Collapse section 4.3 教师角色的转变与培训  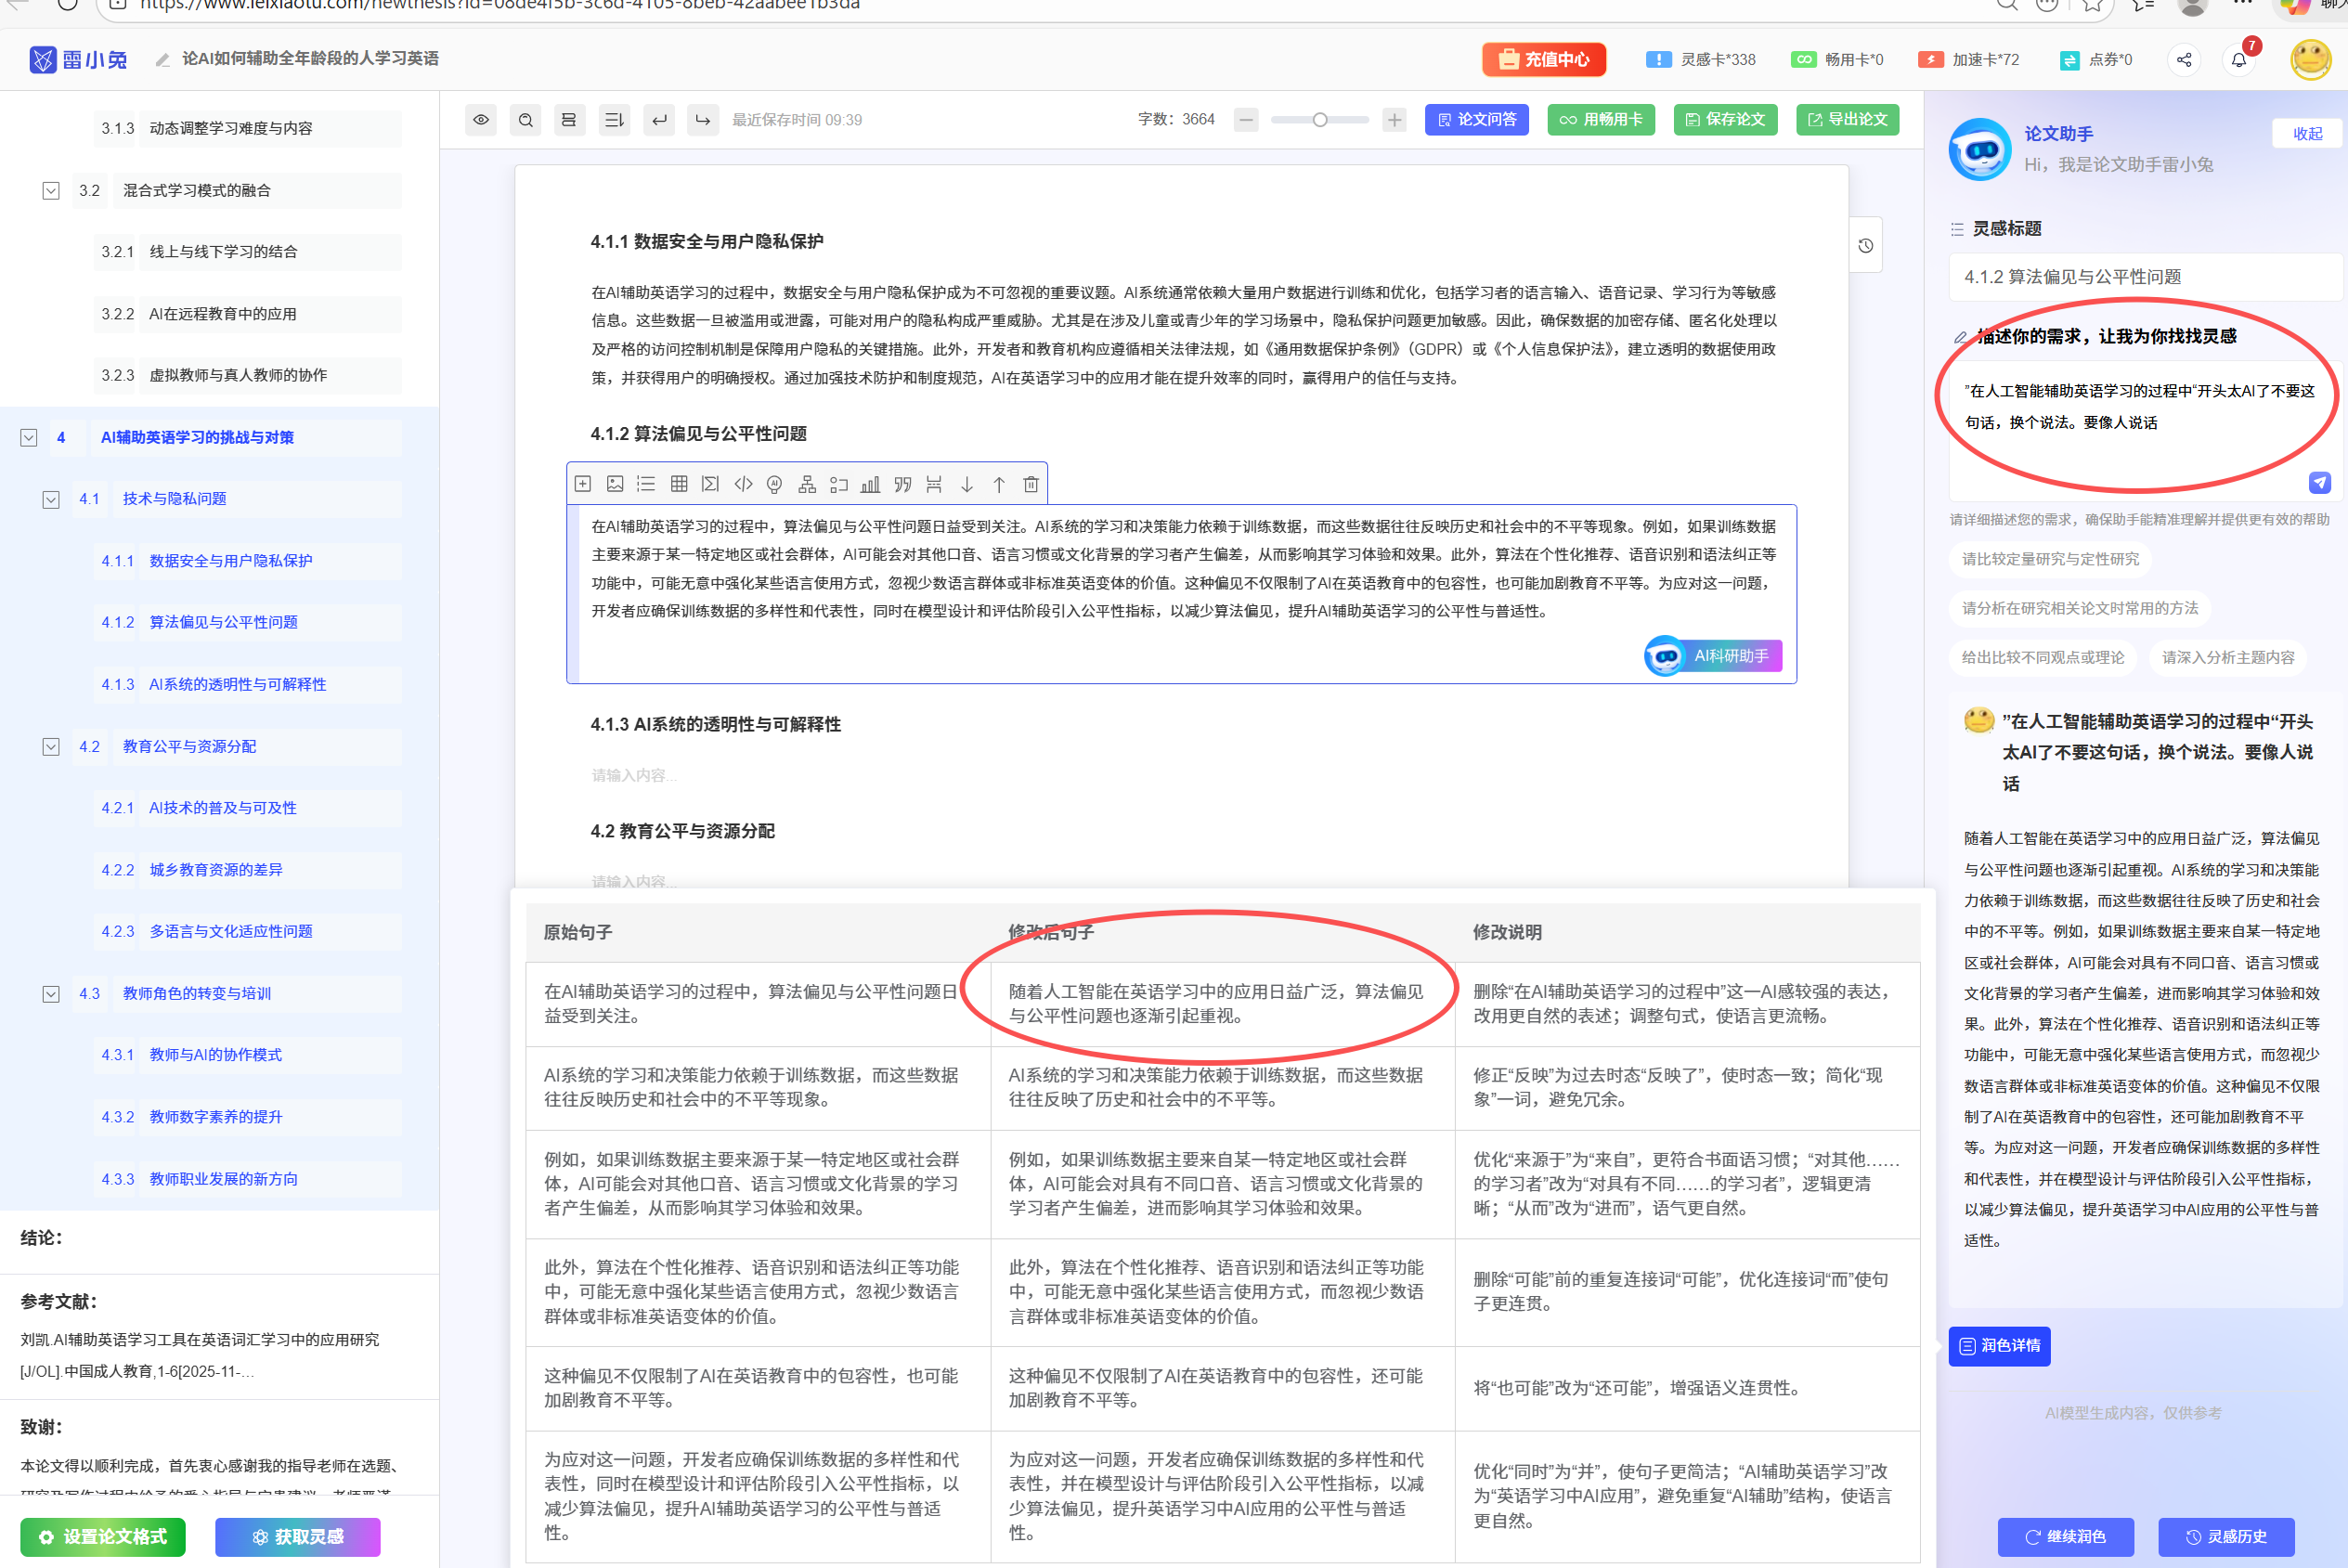coord(51,993)
